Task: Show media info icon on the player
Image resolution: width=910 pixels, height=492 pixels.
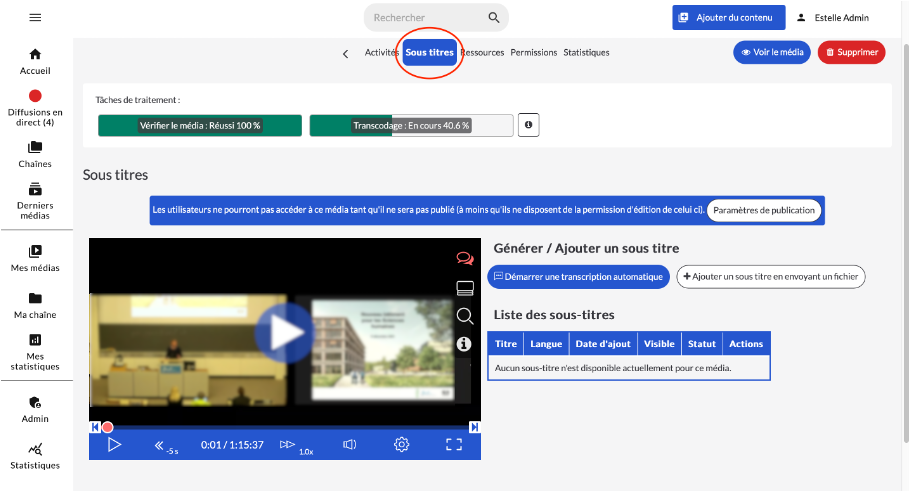Action: [464, 344]
